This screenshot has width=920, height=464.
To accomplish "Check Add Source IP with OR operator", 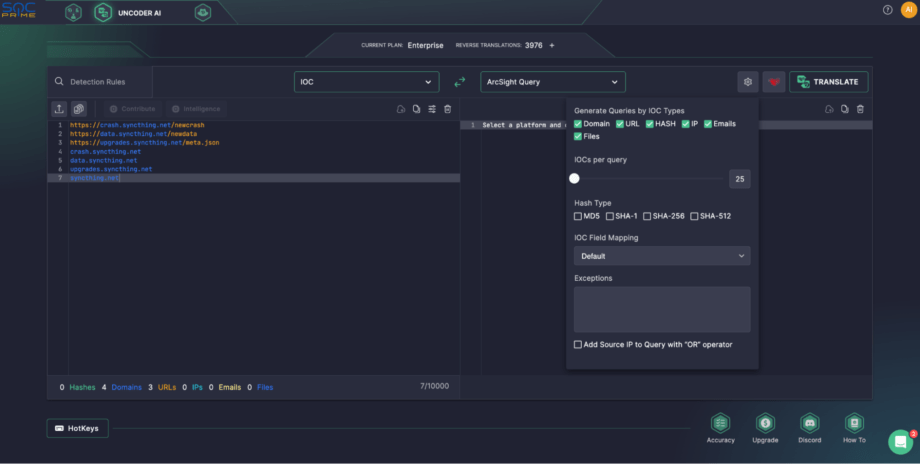I will [578, 344].
